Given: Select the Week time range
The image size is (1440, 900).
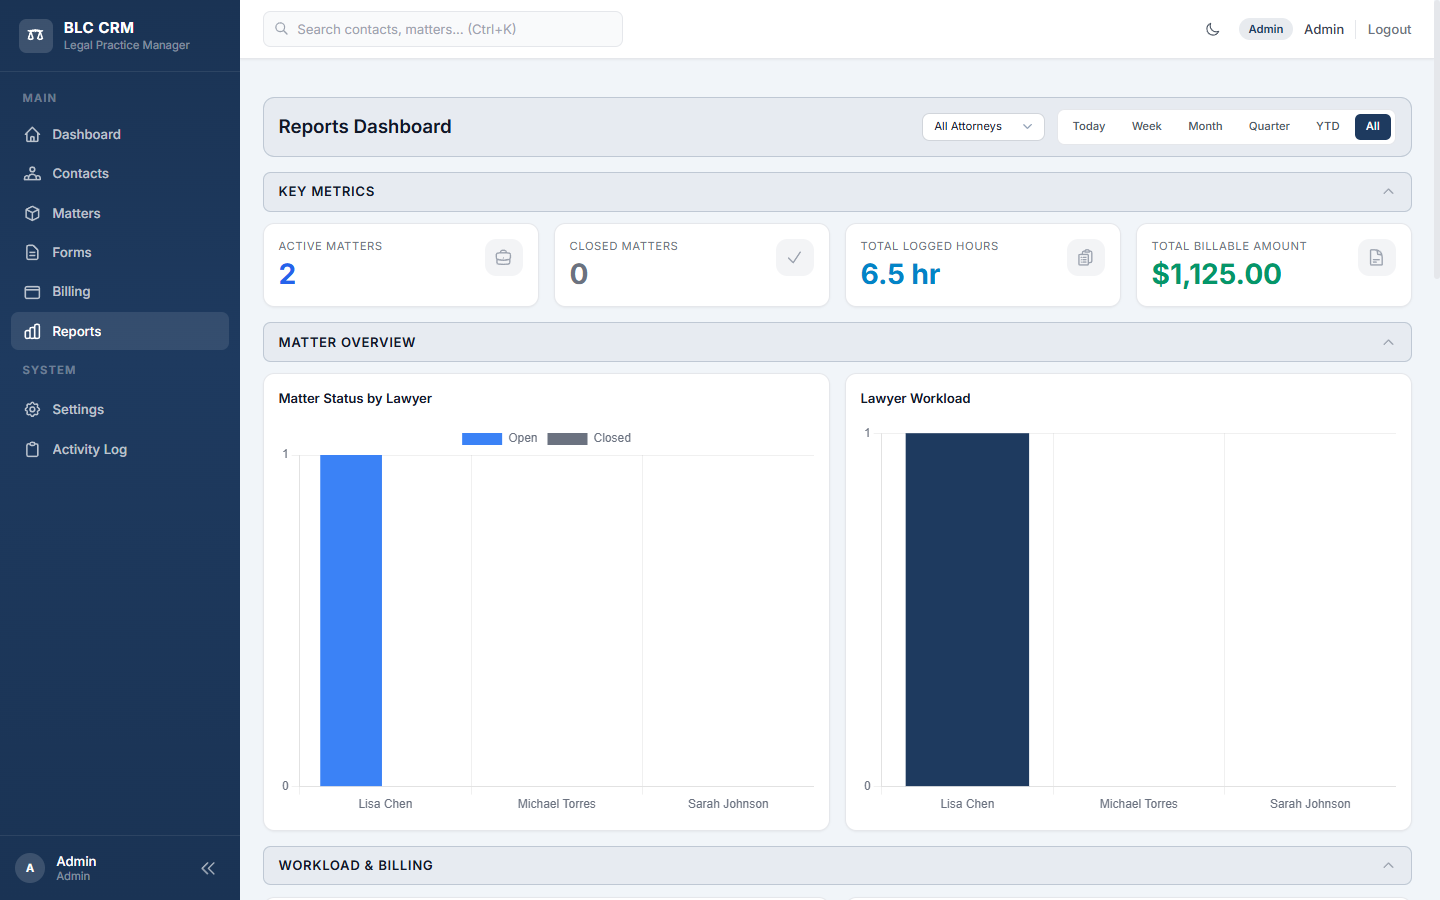Looking at the screenshot, I should tap(1147, 126).
